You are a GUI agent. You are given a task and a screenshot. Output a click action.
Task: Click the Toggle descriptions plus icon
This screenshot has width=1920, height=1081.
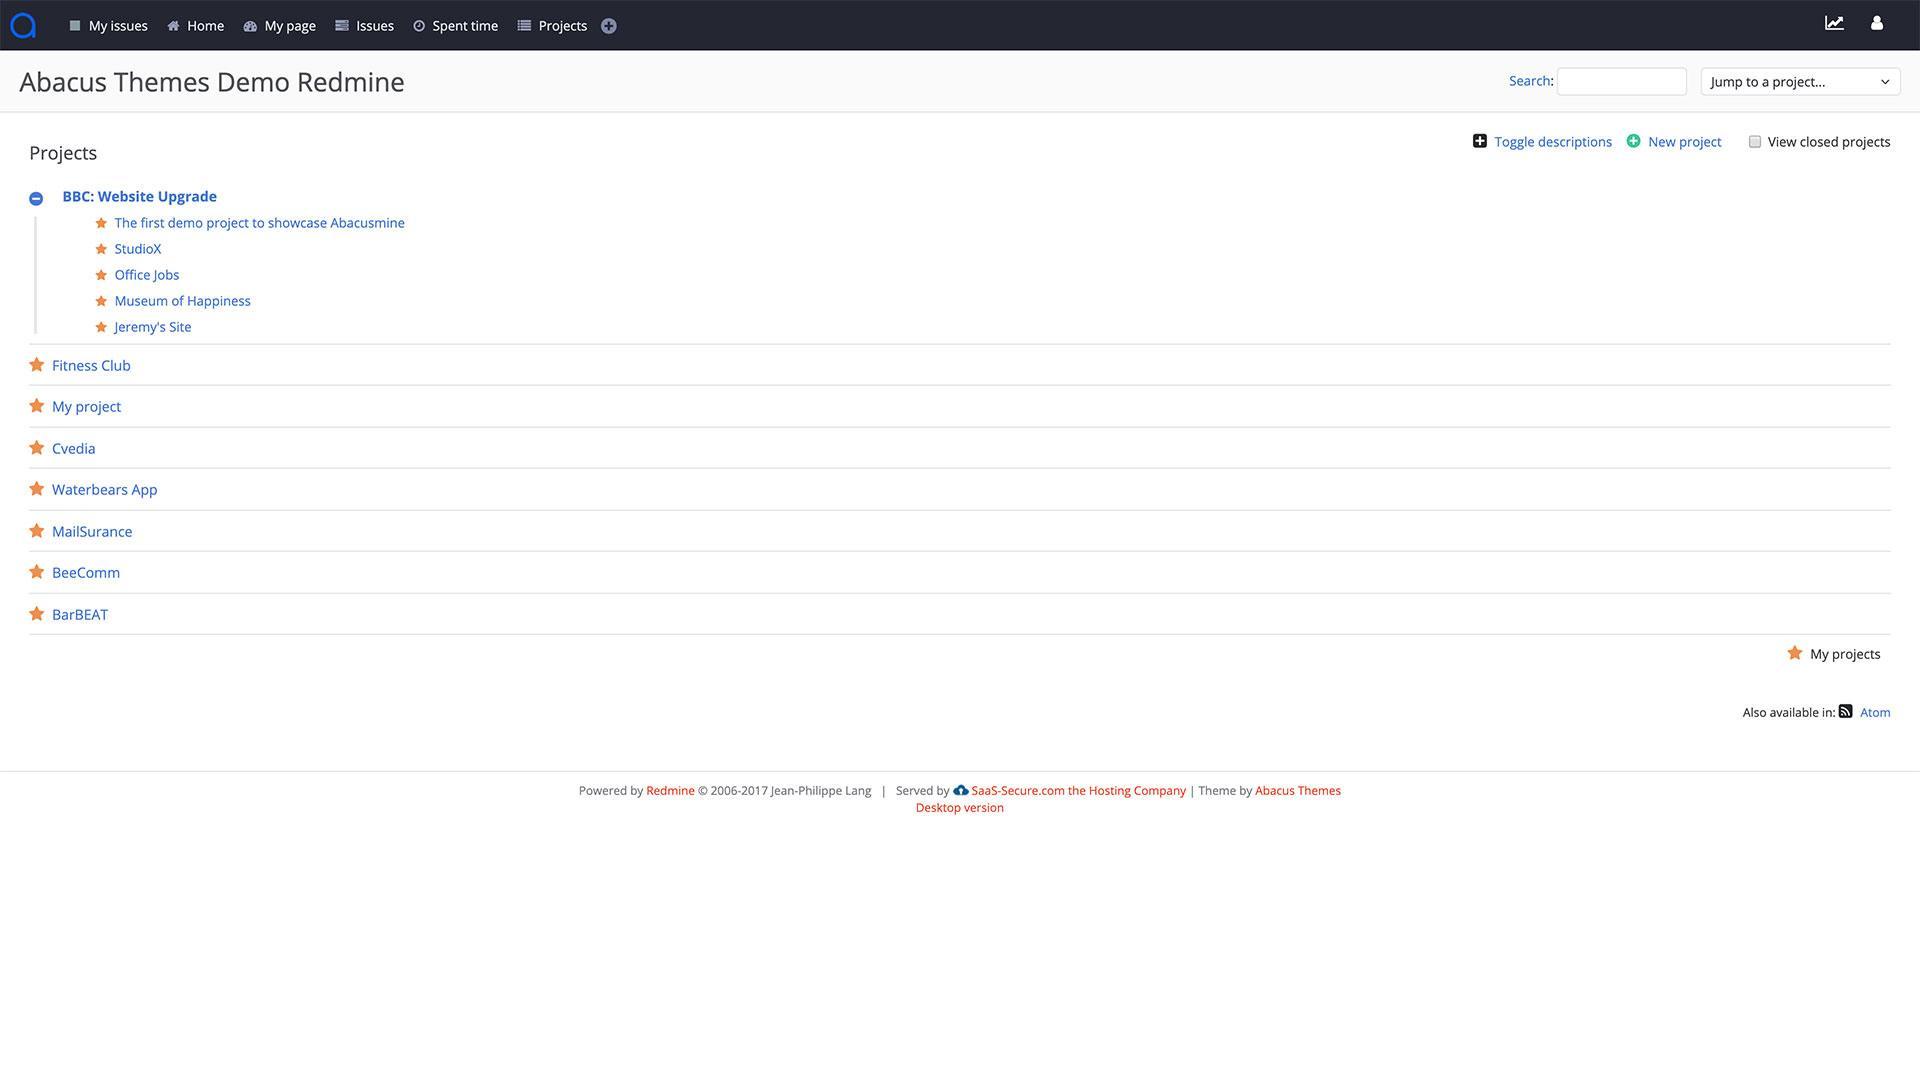click(1480, 141)
